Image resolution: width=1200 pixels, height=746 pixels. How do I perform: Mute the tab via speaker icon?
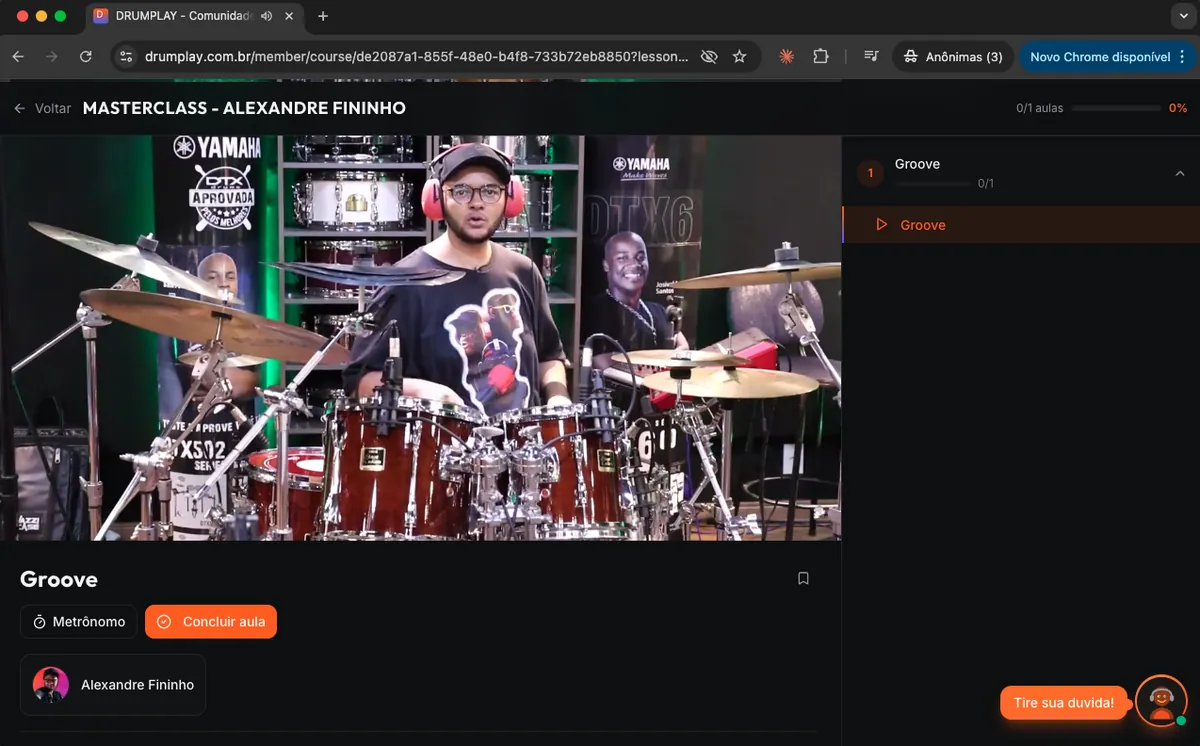266,16
